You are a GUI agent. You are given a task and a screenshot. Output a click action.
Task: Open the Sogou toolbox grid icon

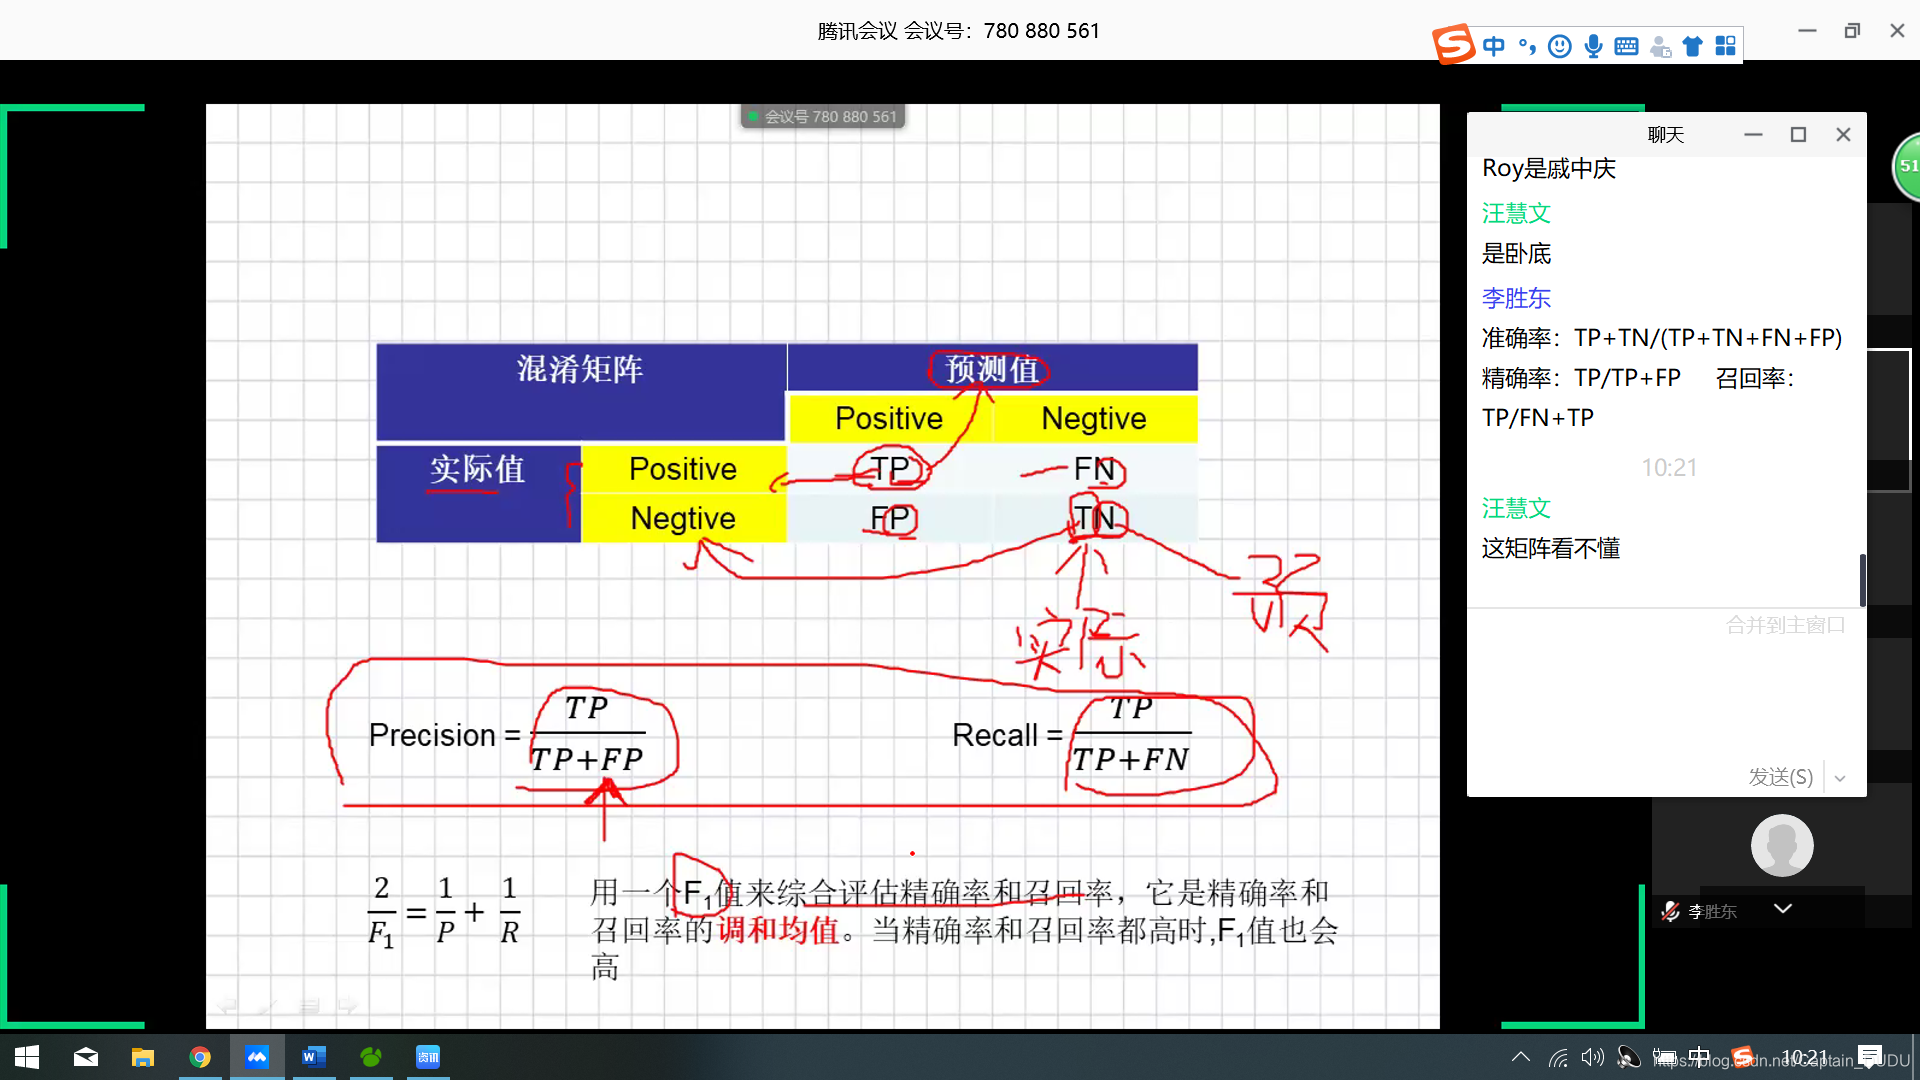click(1726, 46)
